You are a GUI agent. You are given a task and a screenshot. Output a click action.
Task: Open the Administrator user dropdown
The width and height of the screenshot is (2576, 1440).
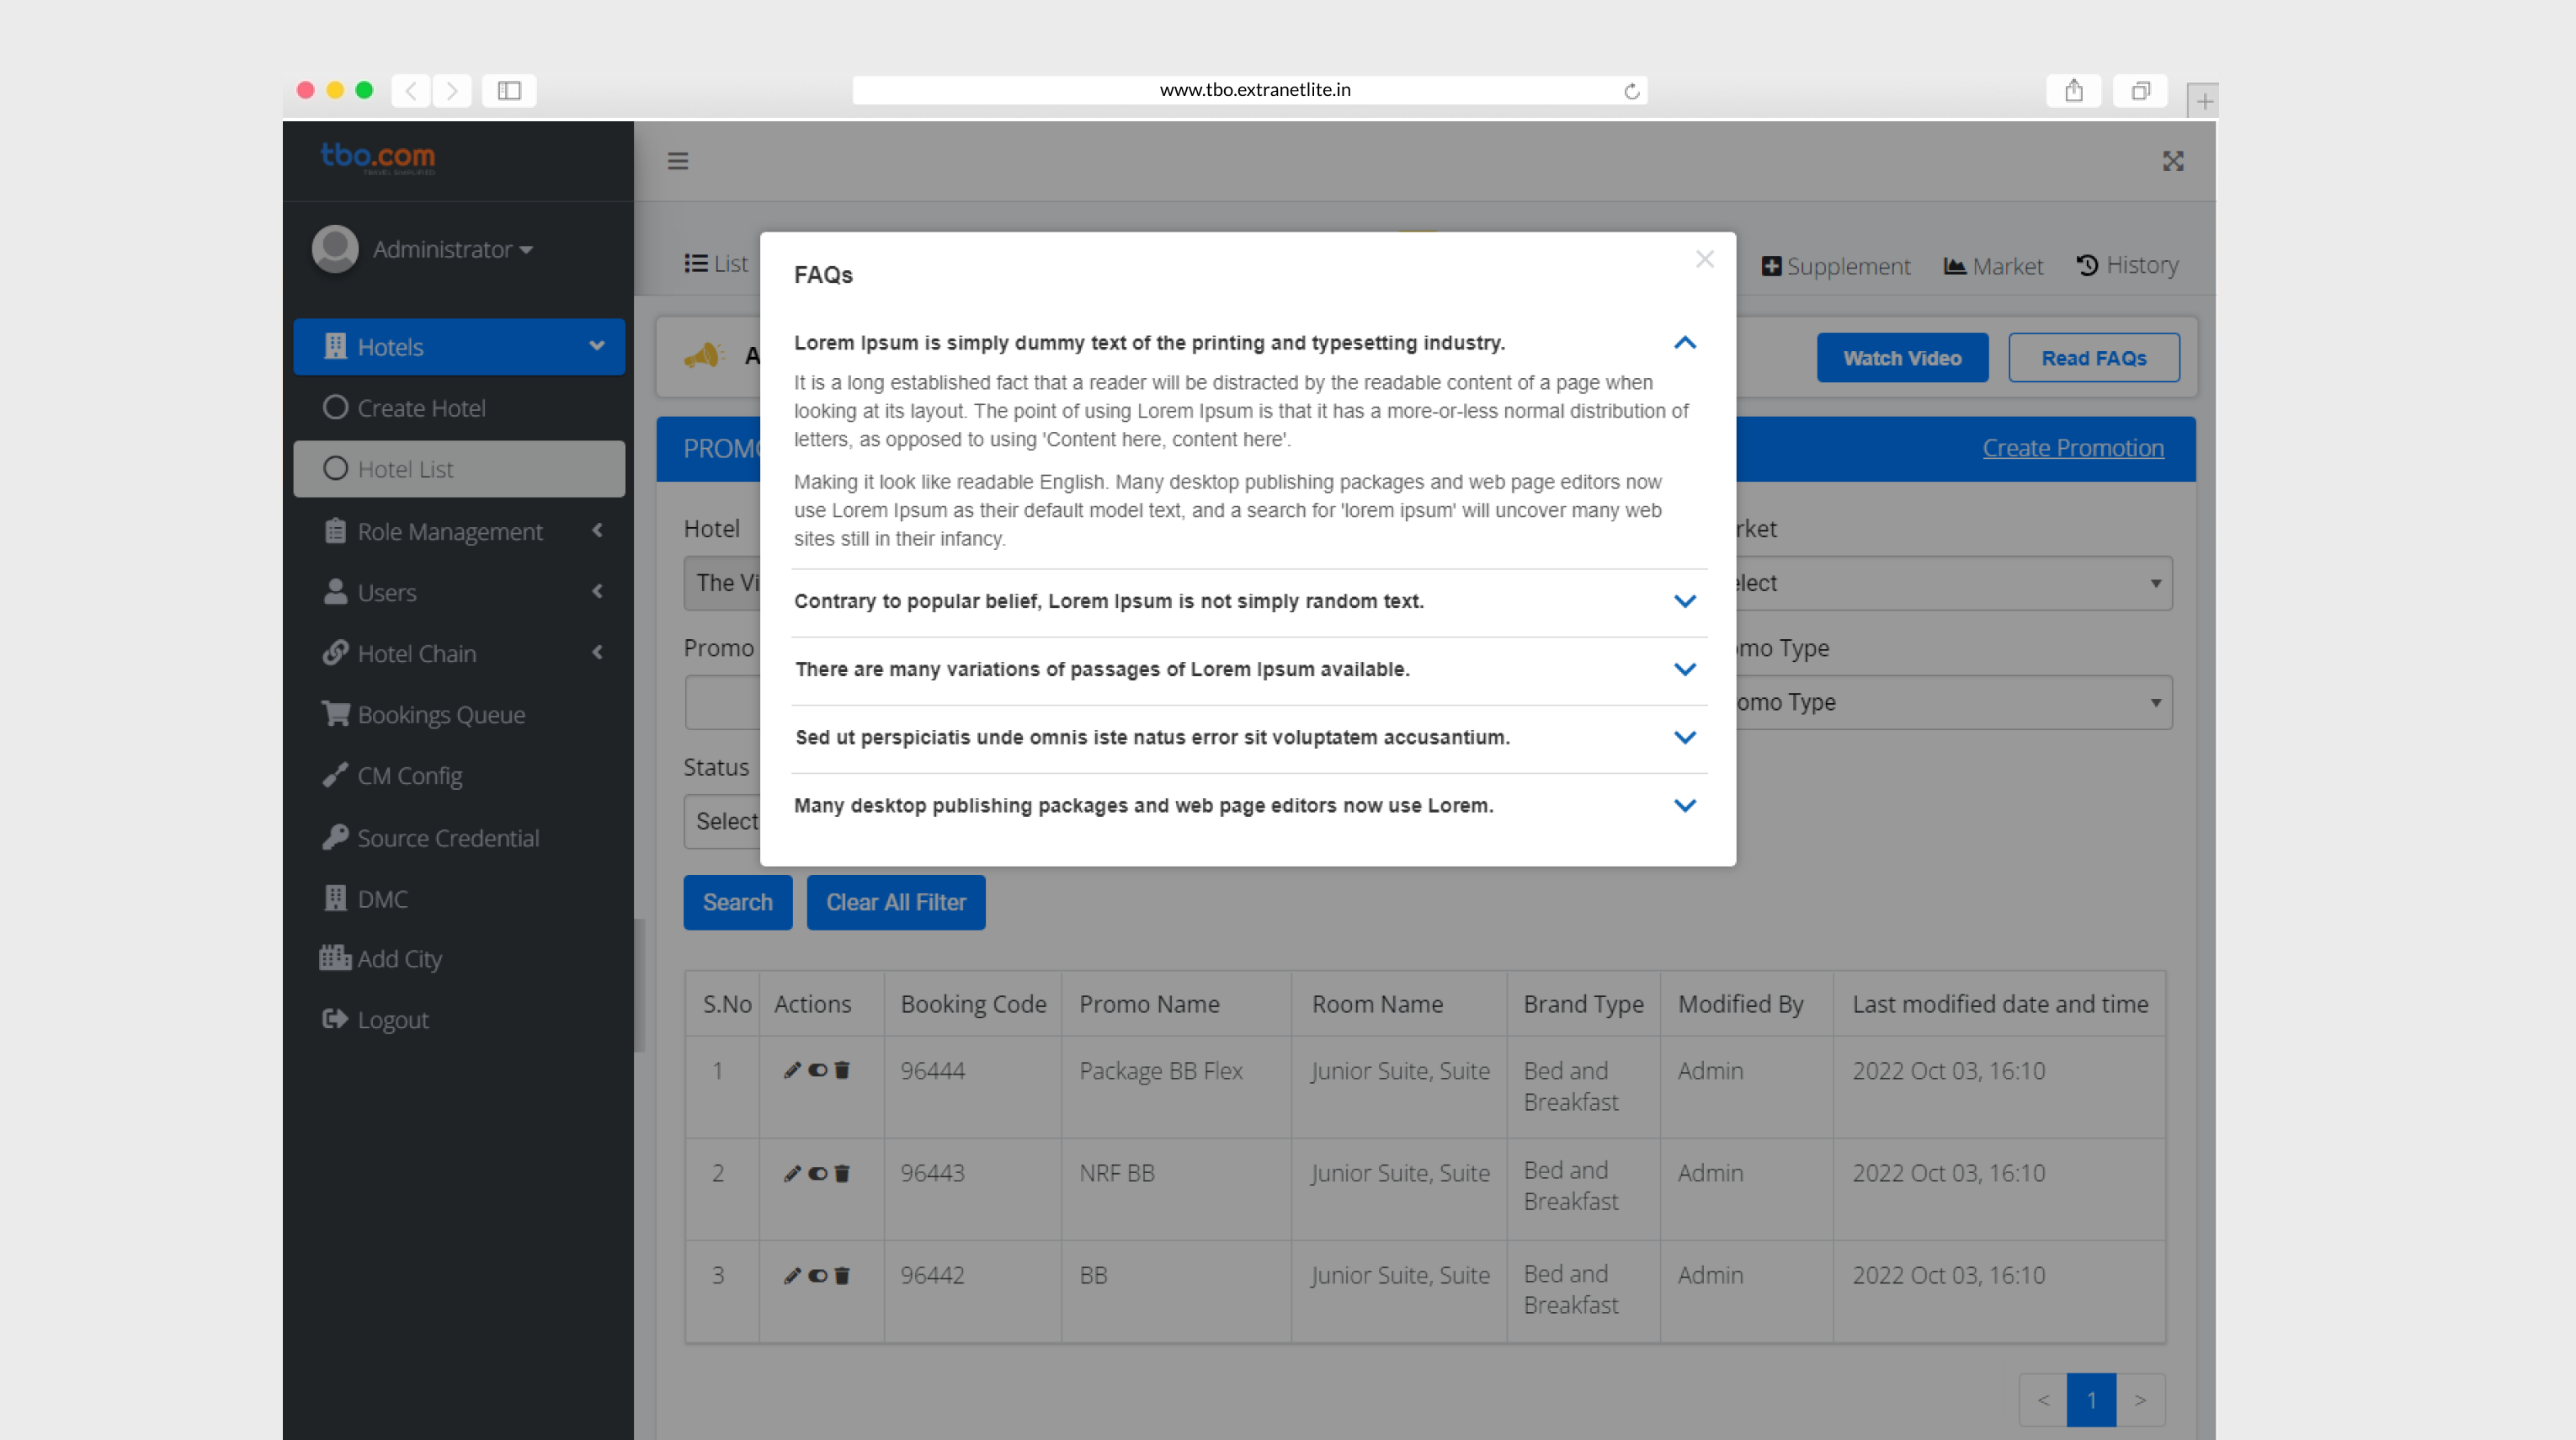point(452,249)
